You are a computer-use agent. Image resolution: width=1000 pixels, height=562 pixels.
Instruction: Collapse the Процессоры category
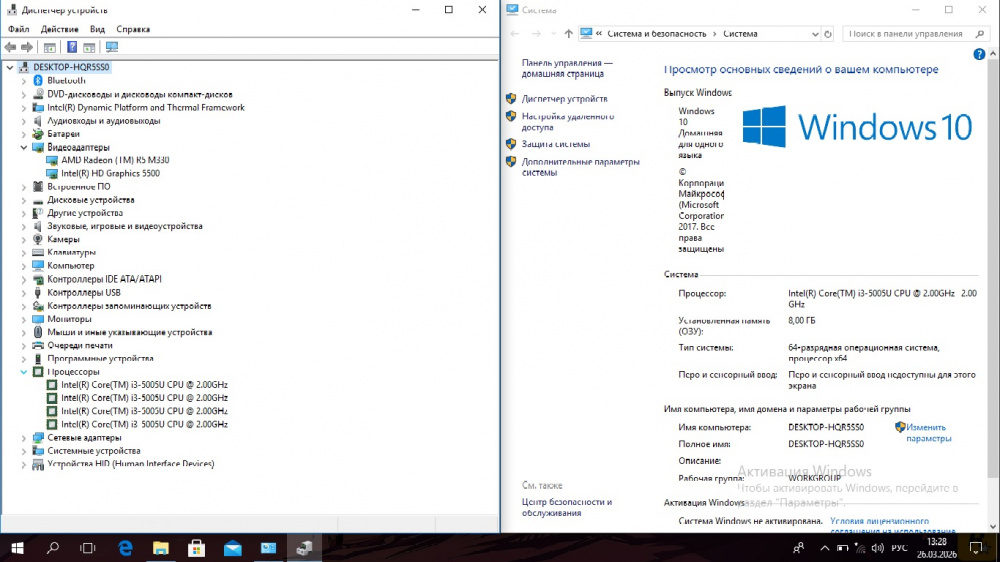click(24, 372)
